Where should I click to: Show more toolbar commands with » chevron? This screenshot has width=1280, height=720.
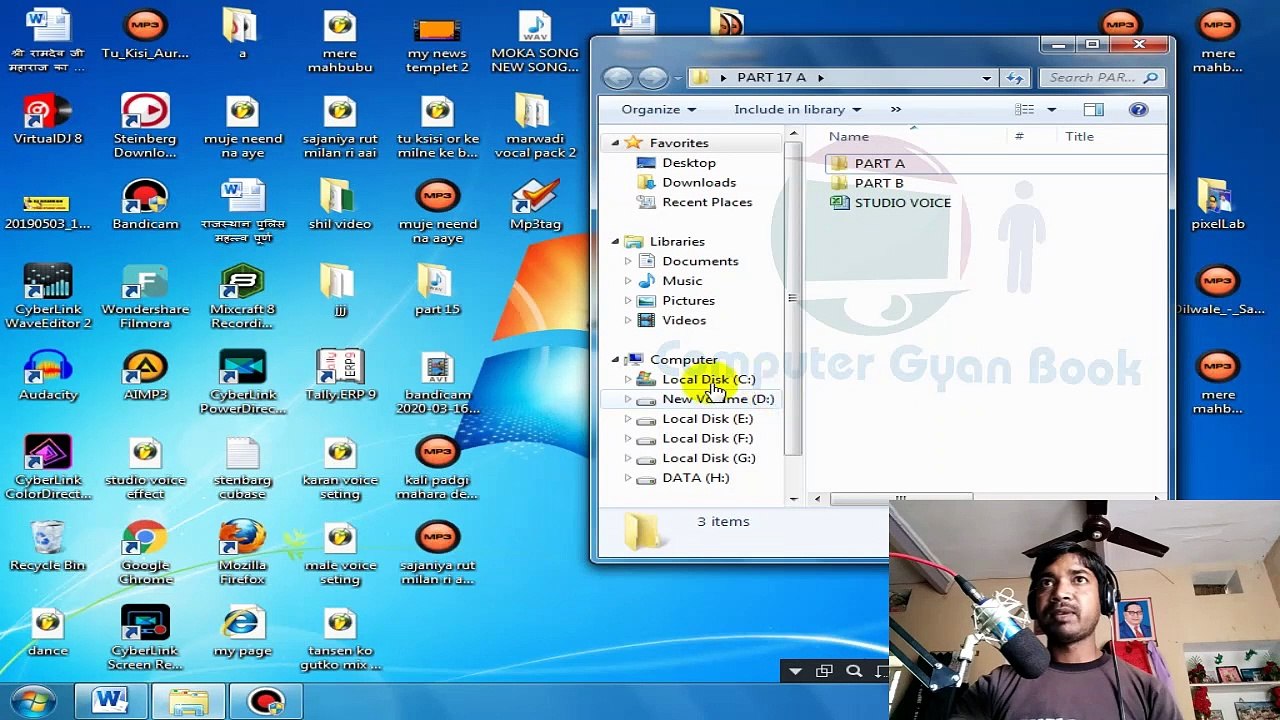[x=895, y=109]
